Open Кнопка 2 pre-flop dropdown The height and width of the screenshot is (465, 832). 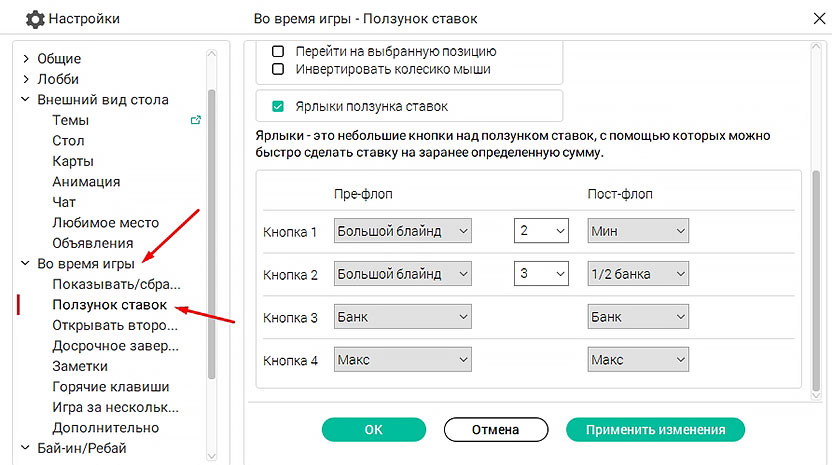tap(403, 274)
